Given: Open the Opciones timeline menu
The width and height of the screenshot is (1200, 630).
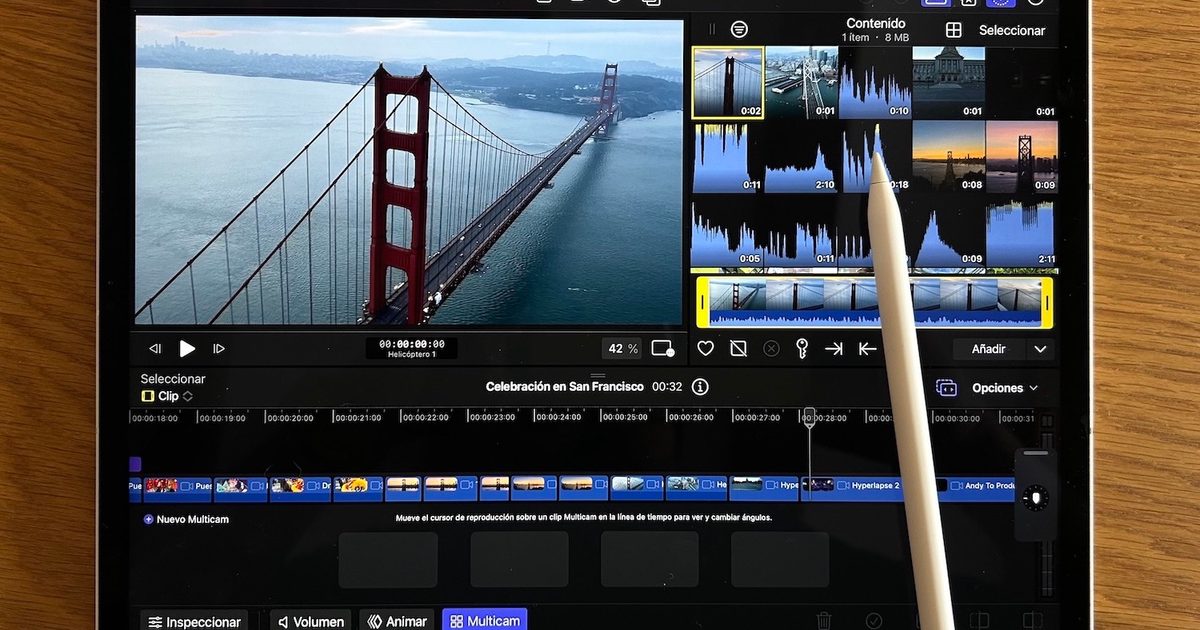Looking at the screenshot, I should pos(1004,388).
